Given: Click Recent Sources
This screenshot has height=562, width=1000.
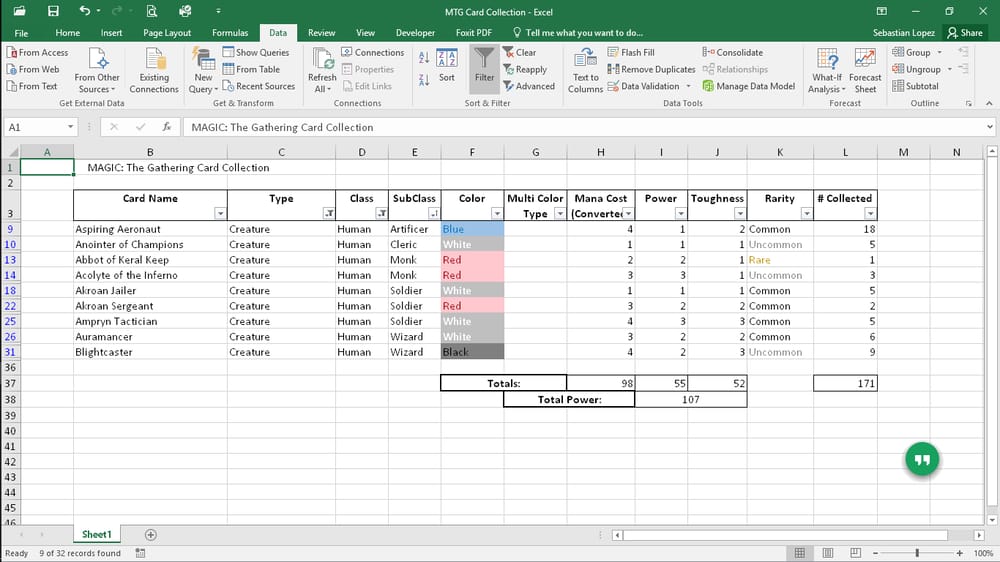Looking at the screenshot, I should click(x=258, y=85).
